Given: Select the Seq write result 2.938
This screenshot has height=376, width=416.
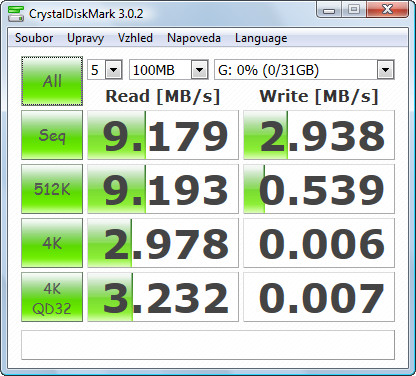Looking at the screenshot, I should [x=319, y=135].
